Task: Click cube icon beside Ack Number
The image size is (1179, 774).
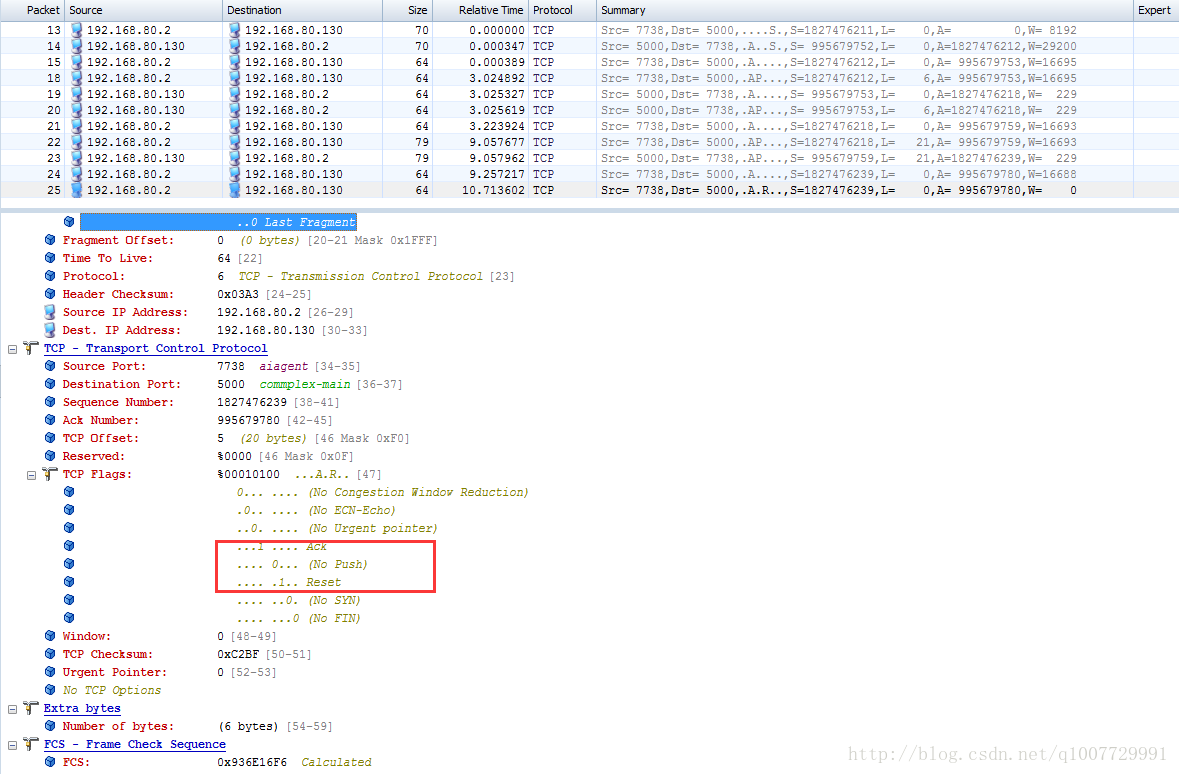Action: [x=50, y=420]
